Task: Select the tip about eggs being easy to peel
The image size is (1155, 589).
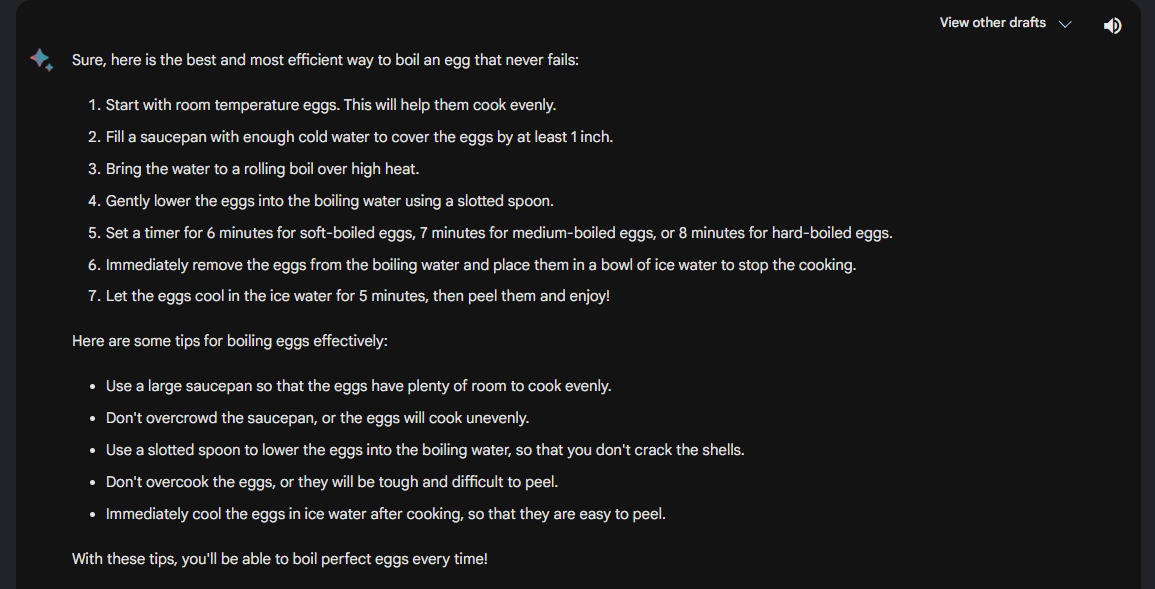Action: click(x=385, y=514)
